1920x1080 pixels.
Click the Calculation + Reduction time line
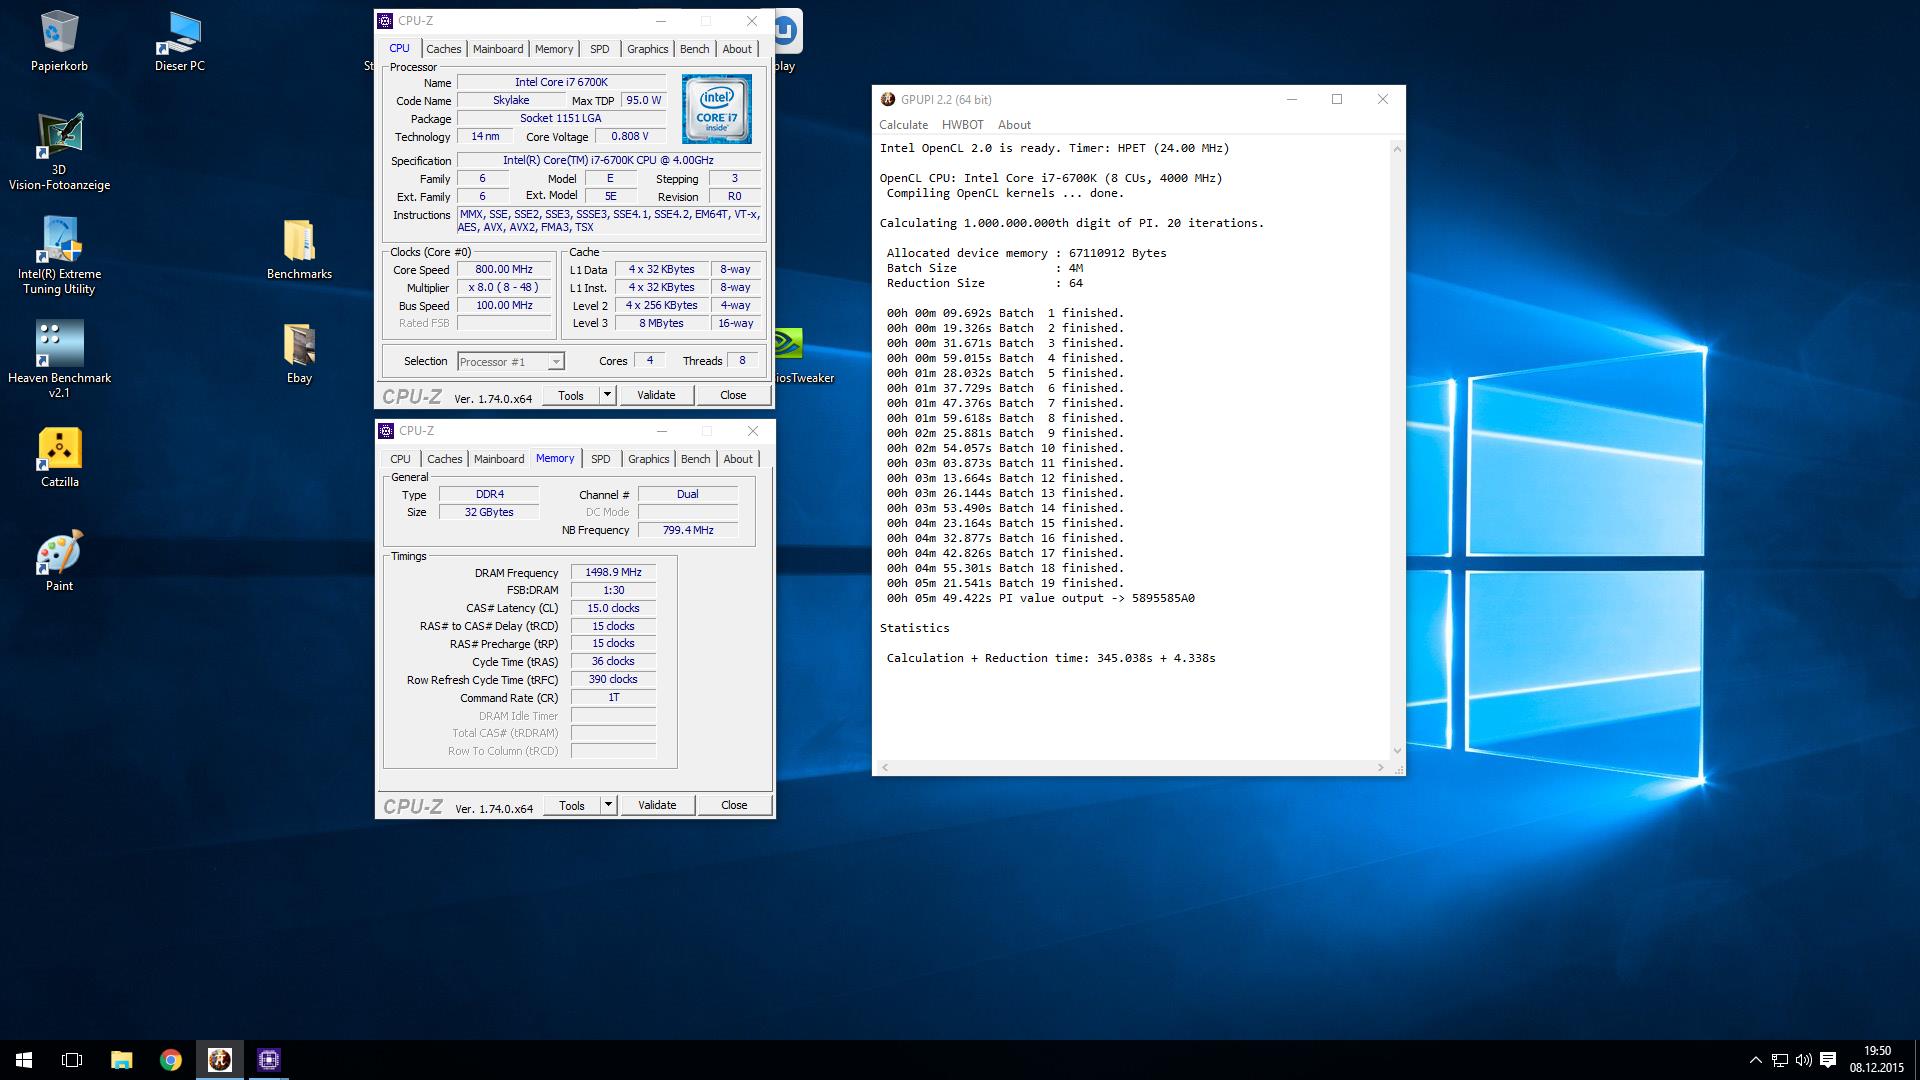[x=1051, y=658]
